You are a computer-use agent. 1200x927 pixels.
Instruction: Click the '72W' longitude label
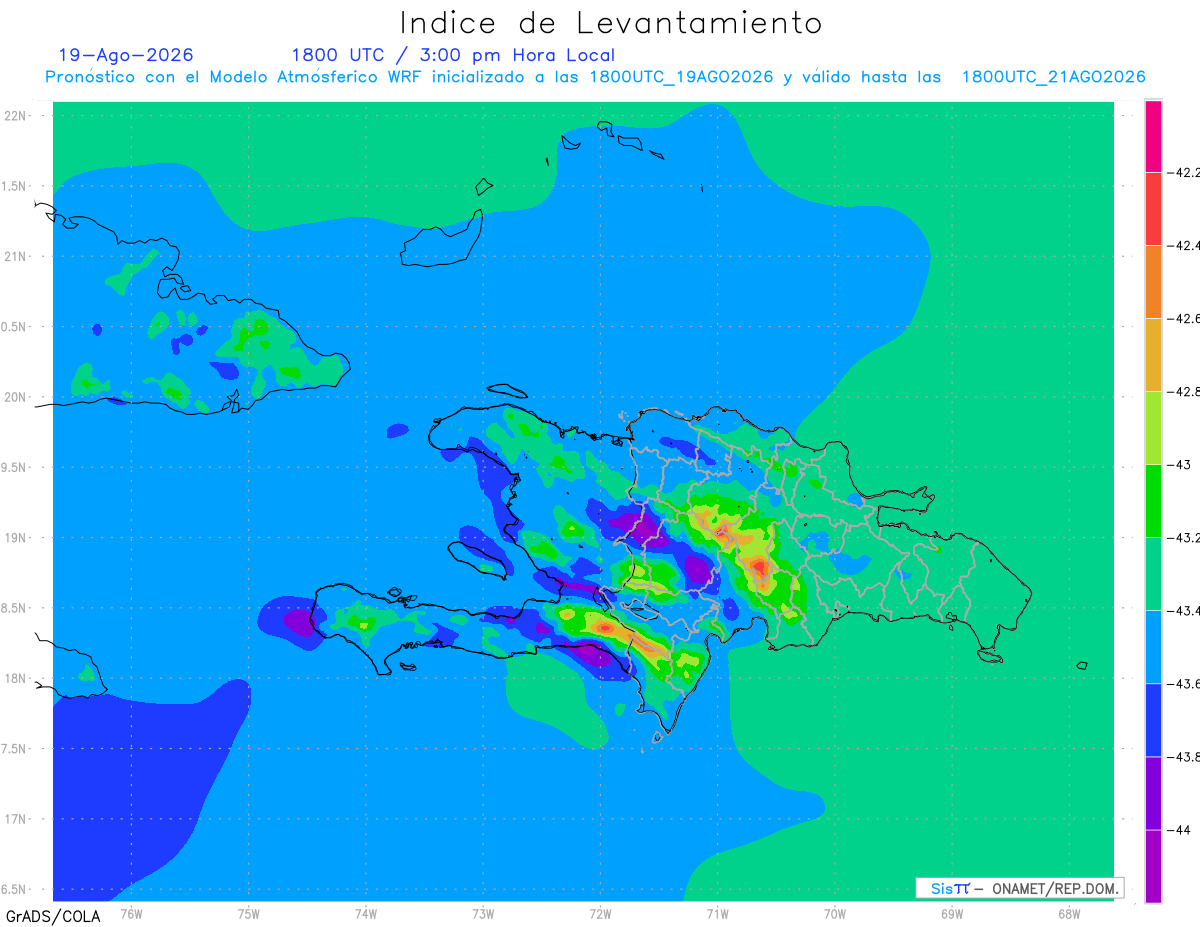600,913
